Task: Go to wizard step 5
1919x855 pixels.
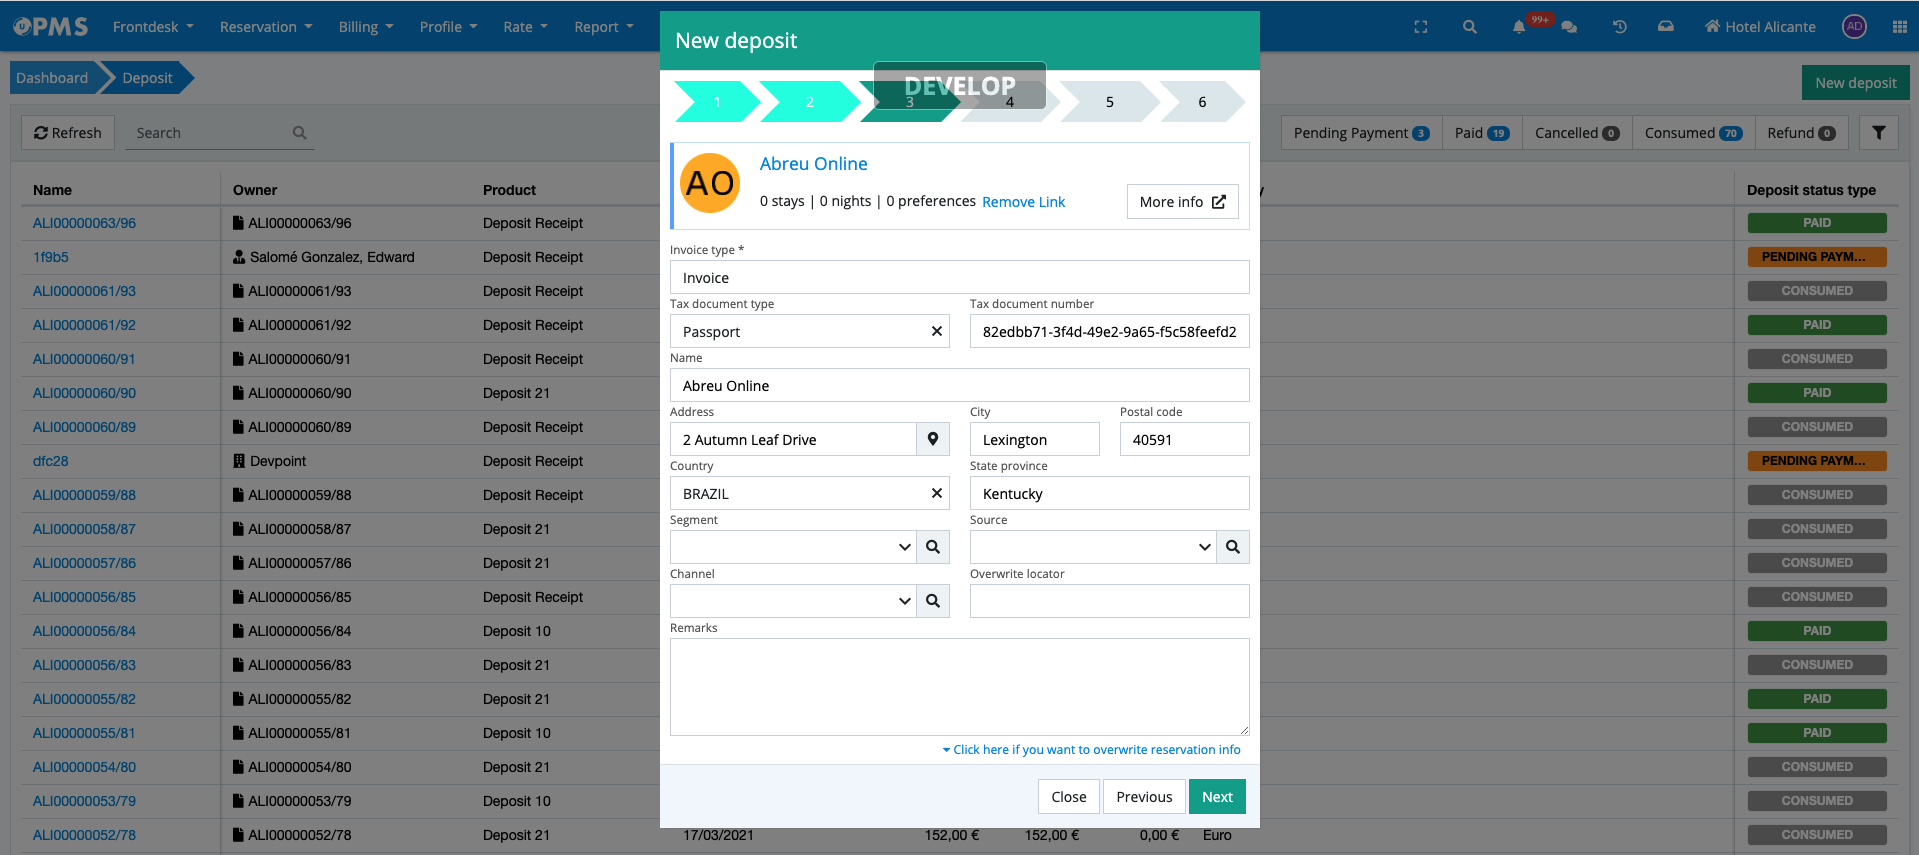Action: 1109,102
